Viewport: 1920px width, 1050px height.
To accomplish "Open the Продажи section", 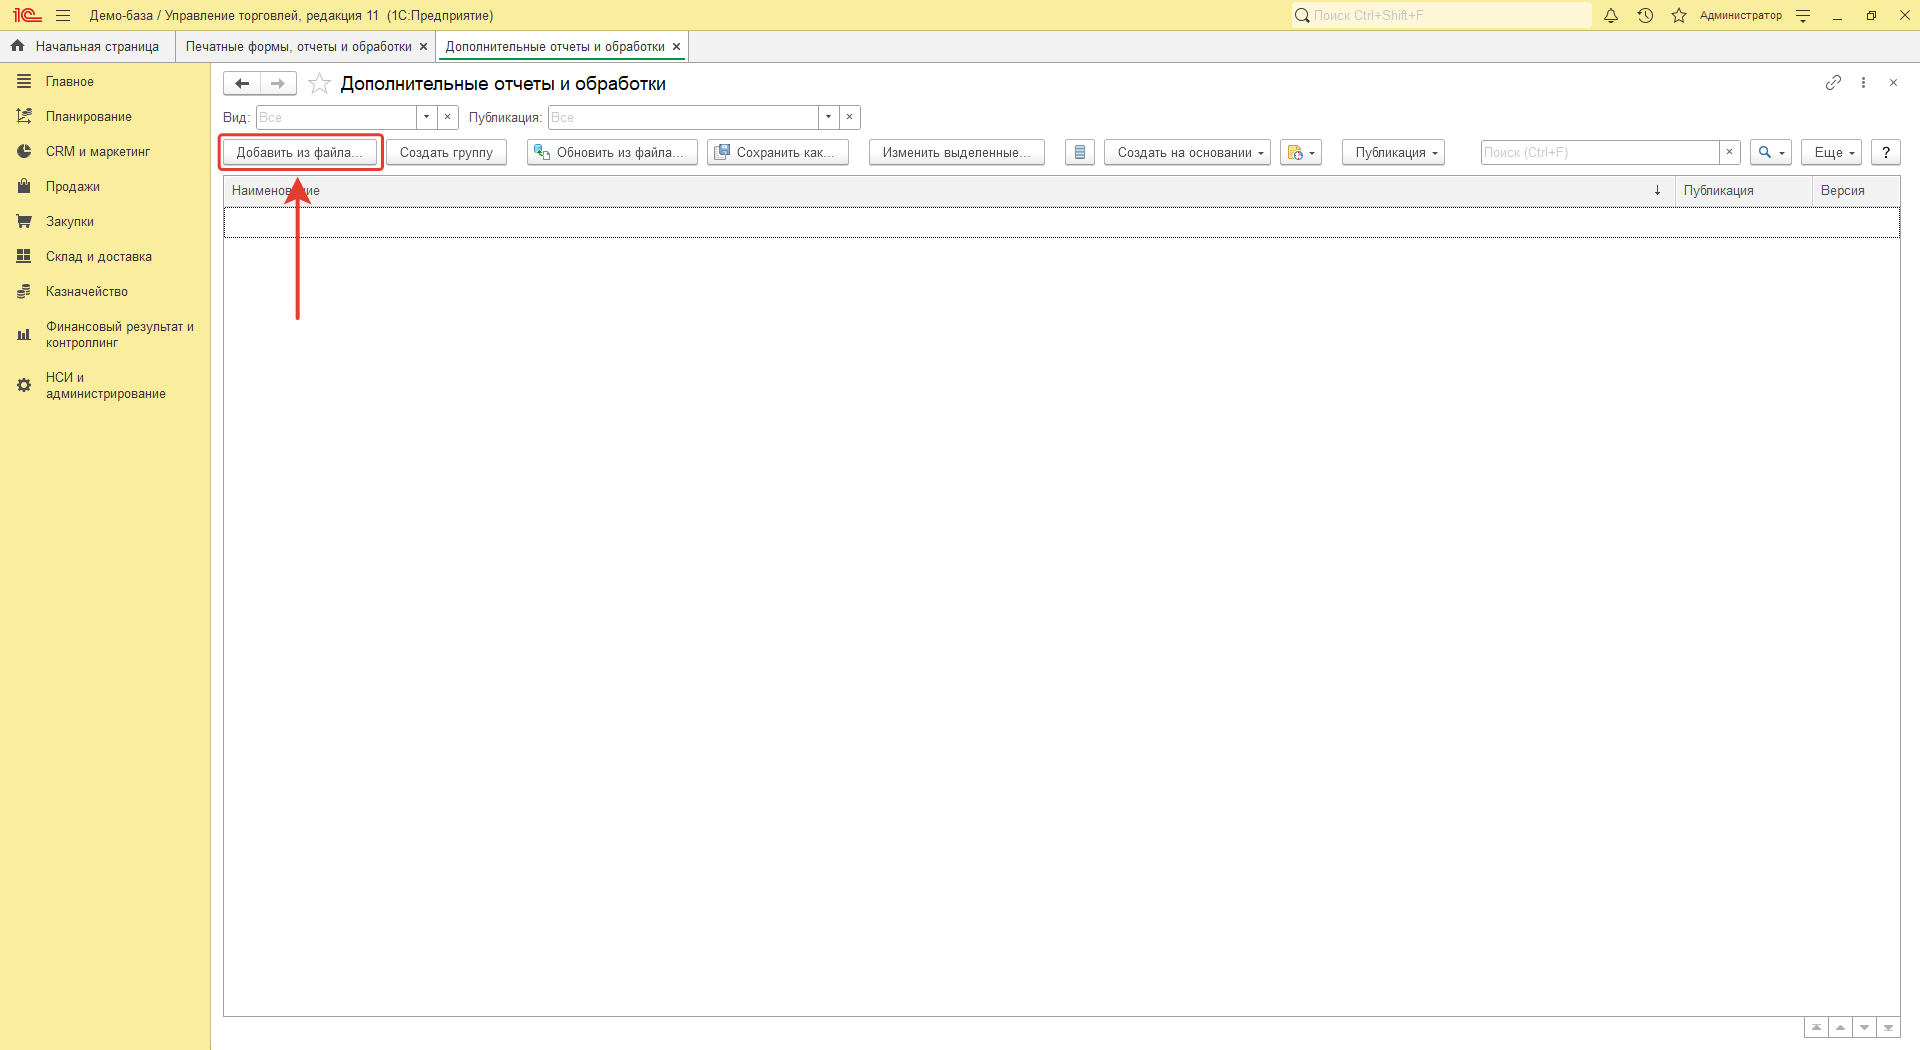I will tap(72, 187).
